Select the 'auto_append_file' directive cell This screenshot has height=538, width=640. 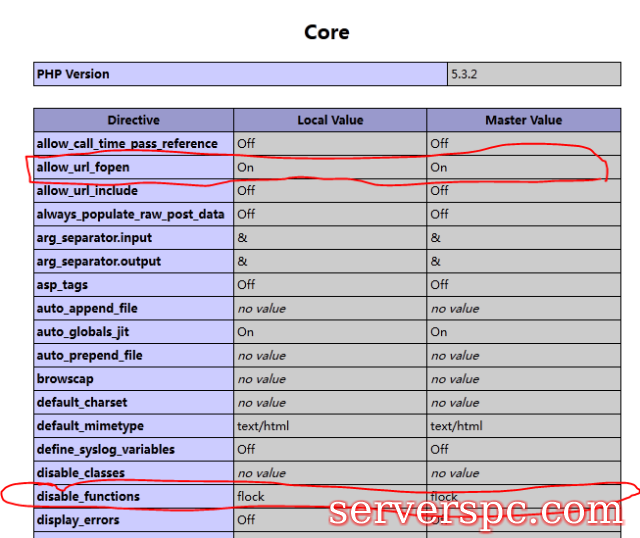133,308
